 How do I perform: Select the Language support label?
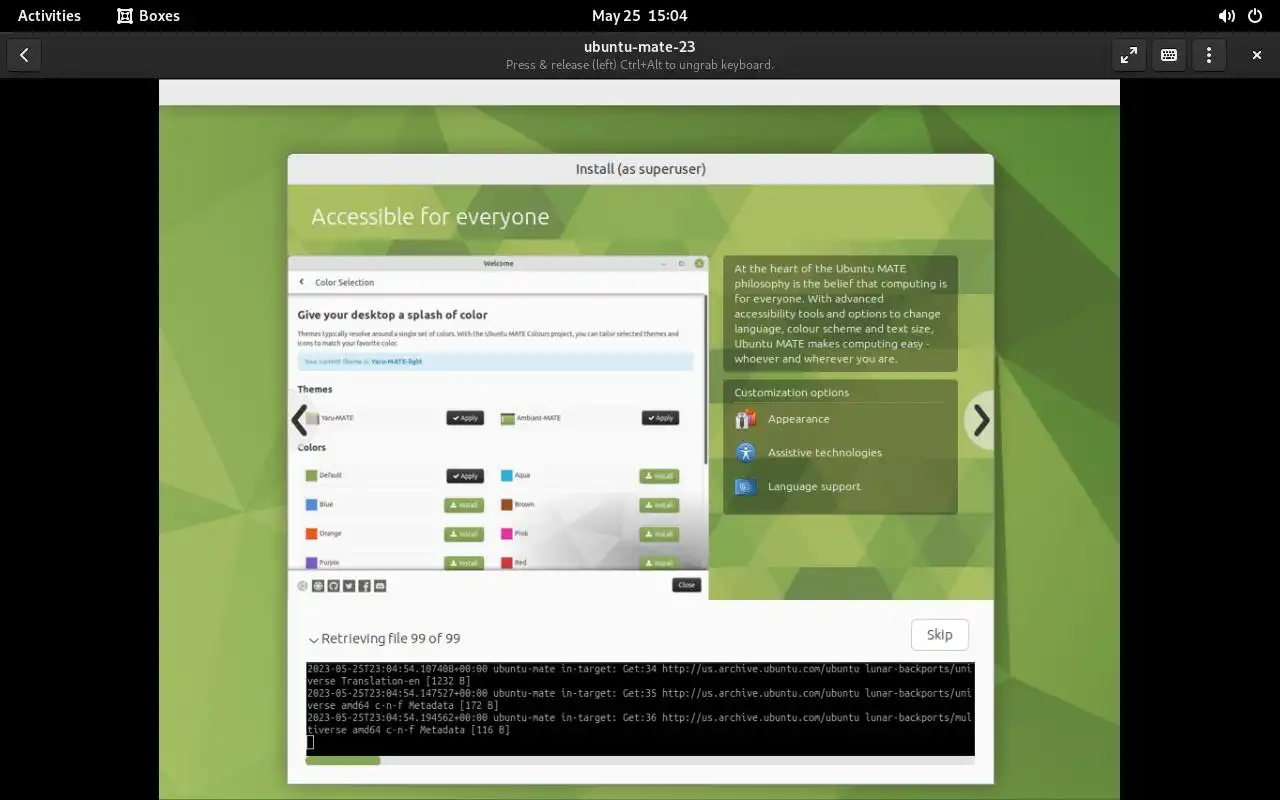(814, 486)
